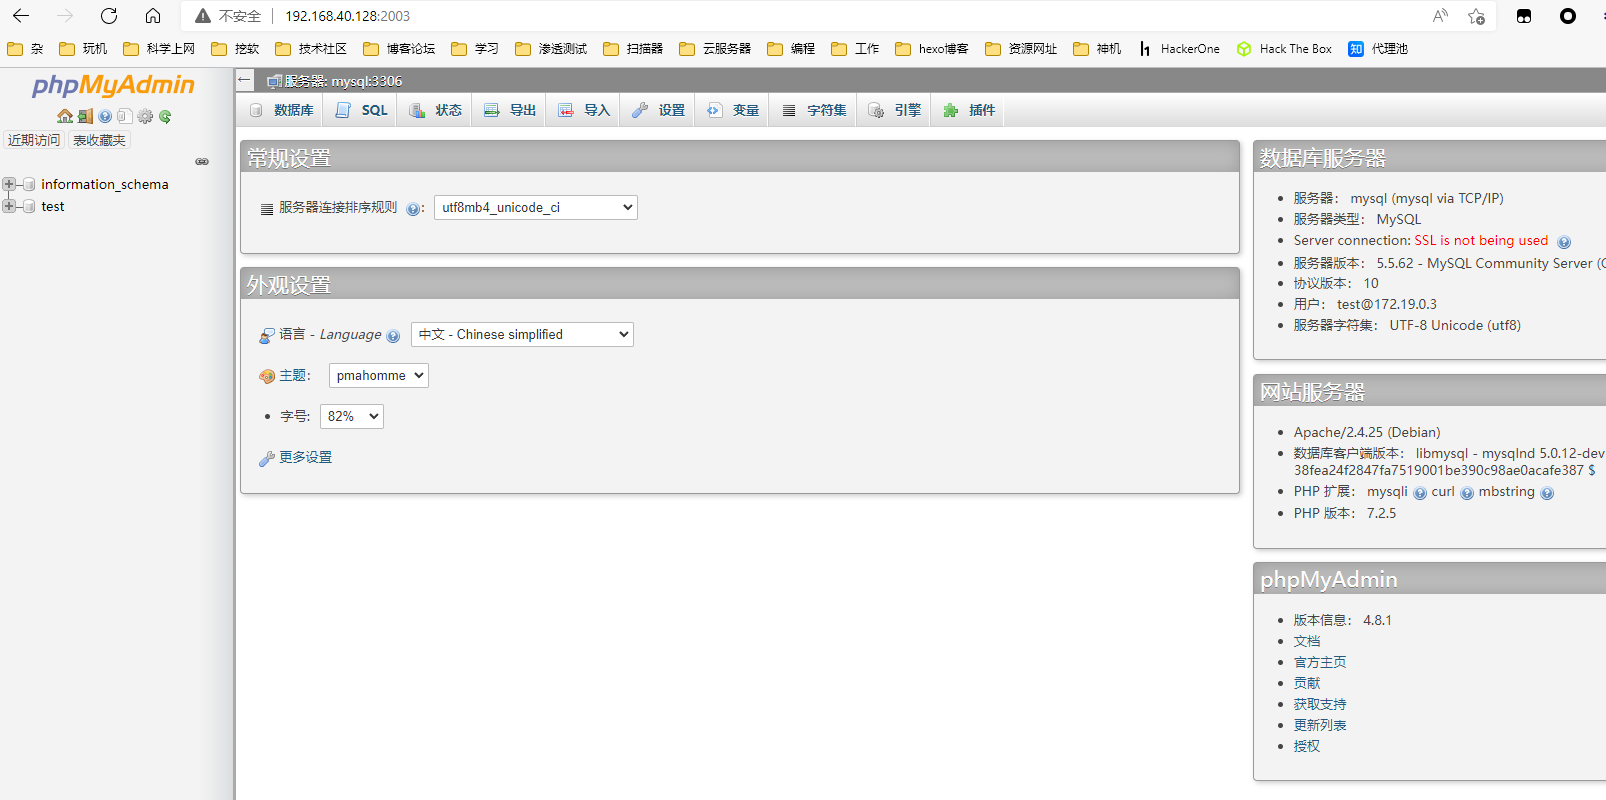Open the 插件 plugins tab
Viewport: 1606px width, 800px height.
coord(969,110)
